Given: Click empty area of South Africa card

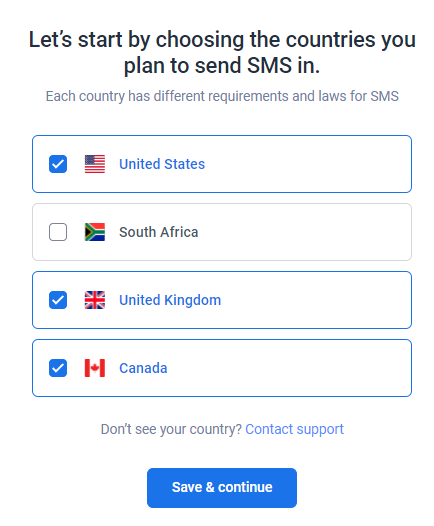Looking at the screenshot, I should tap(302, 232).
